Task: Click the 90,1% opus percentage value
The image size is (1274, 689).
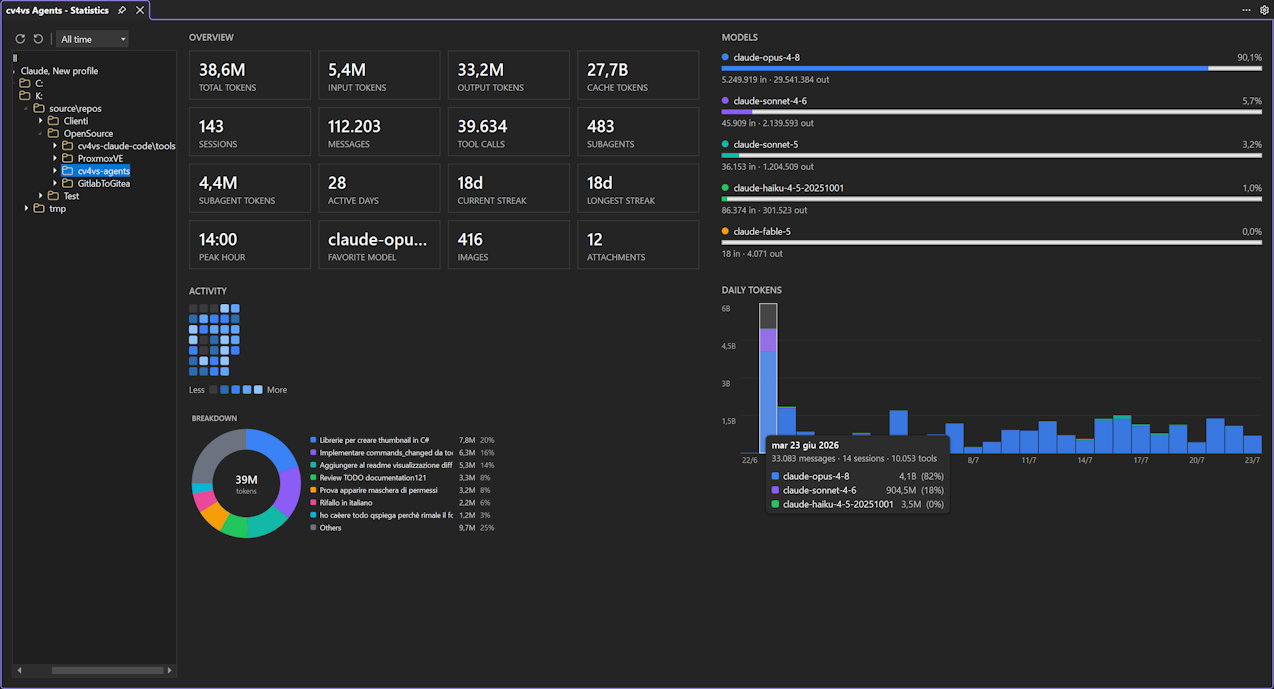Action: pos(1249,57)
